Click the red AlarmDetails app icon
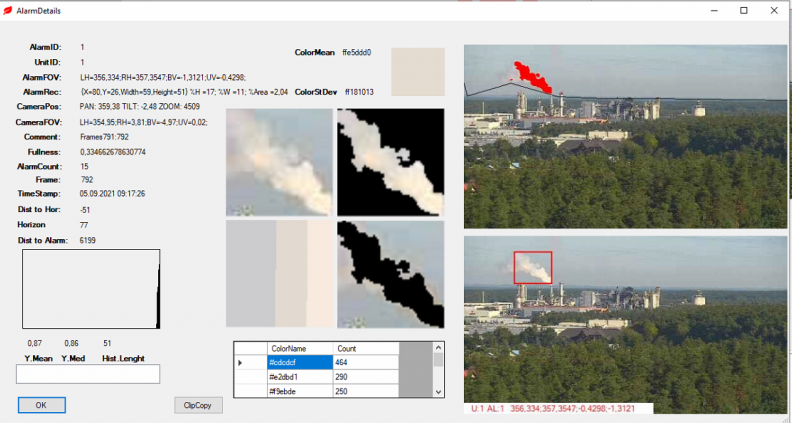Screen dimensions: 792x423 [8, 11]
